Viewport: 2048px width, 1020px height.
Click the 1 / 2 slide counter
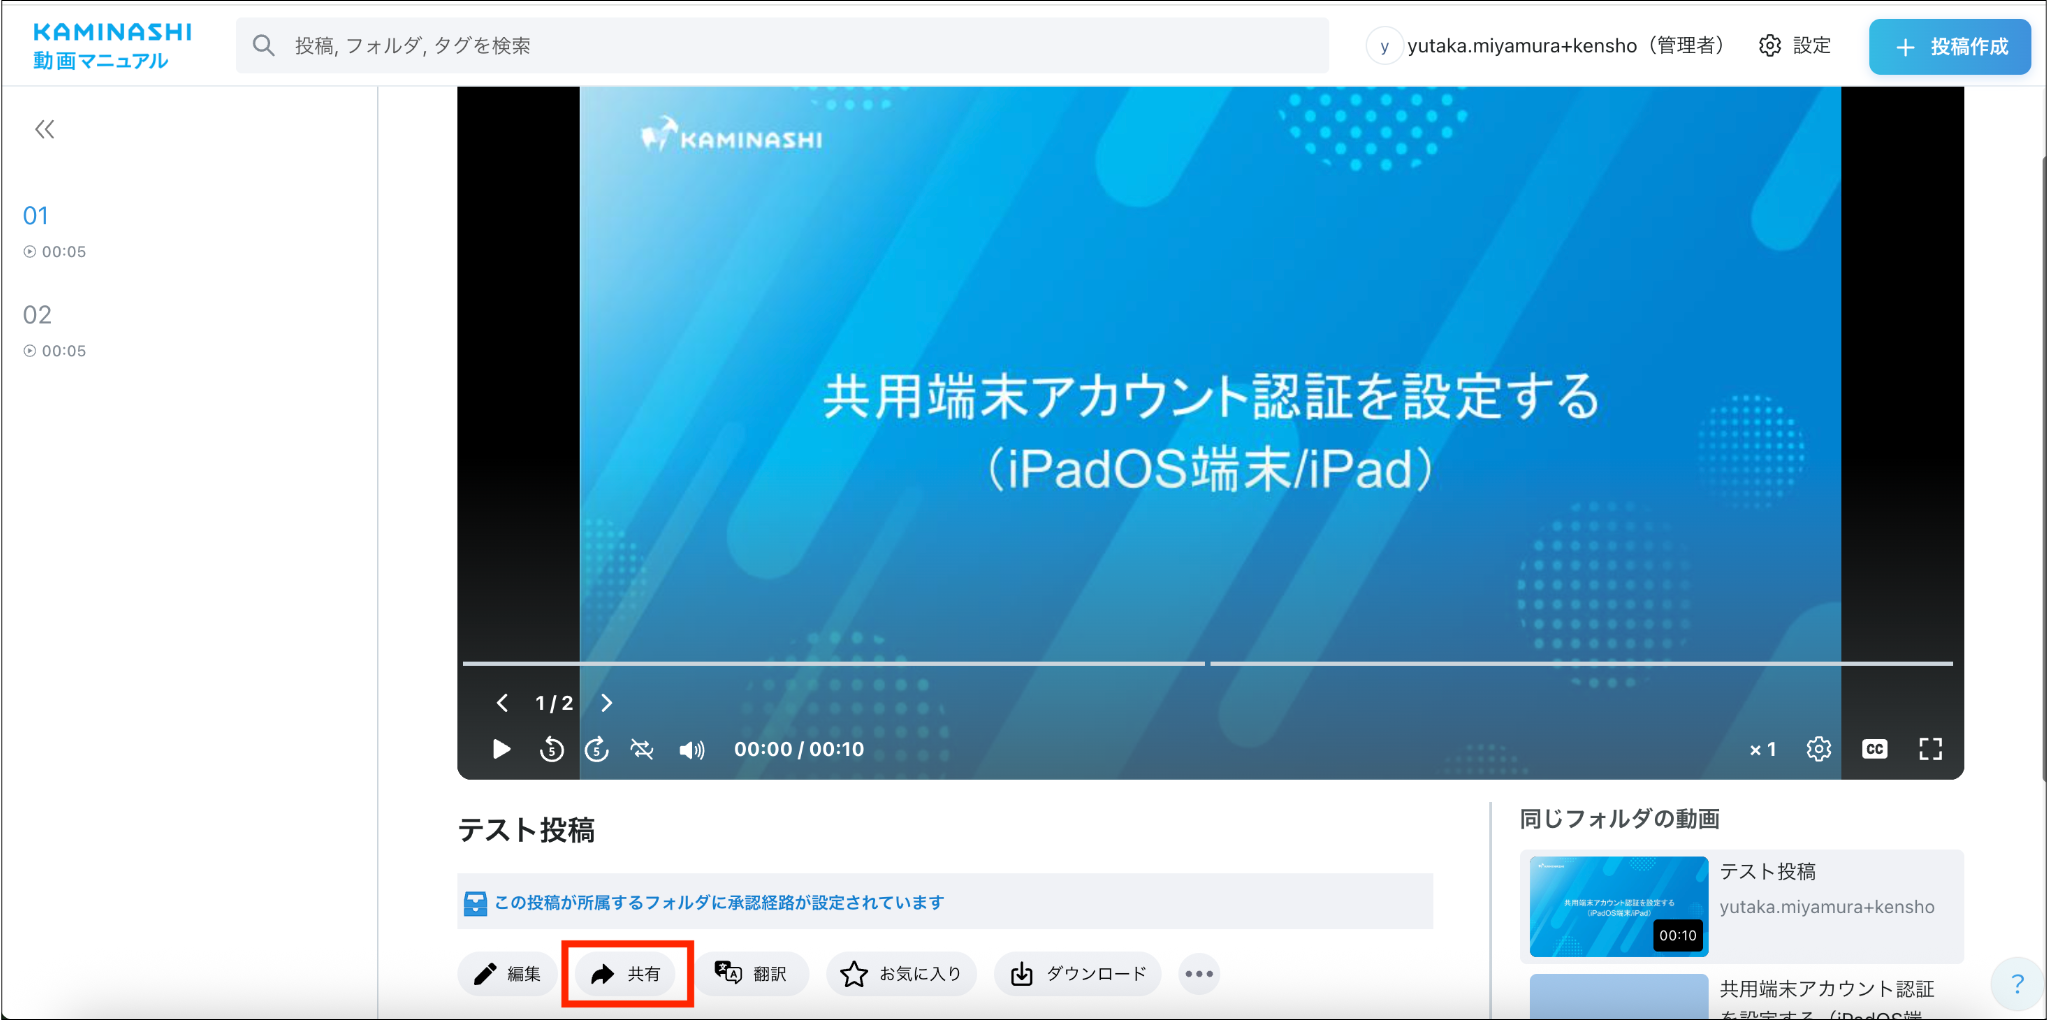554,703
